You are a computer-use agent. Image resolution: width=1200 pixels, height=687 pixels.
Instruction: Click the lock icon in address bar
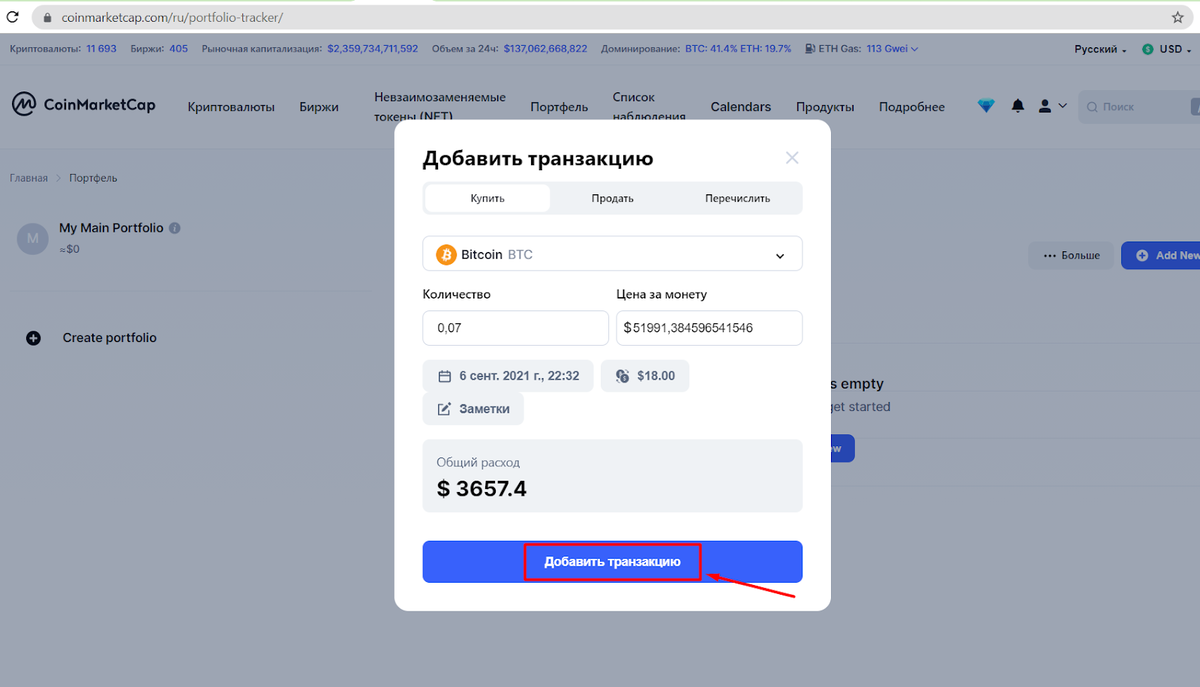pyautogui.click(x=46, y=18)
